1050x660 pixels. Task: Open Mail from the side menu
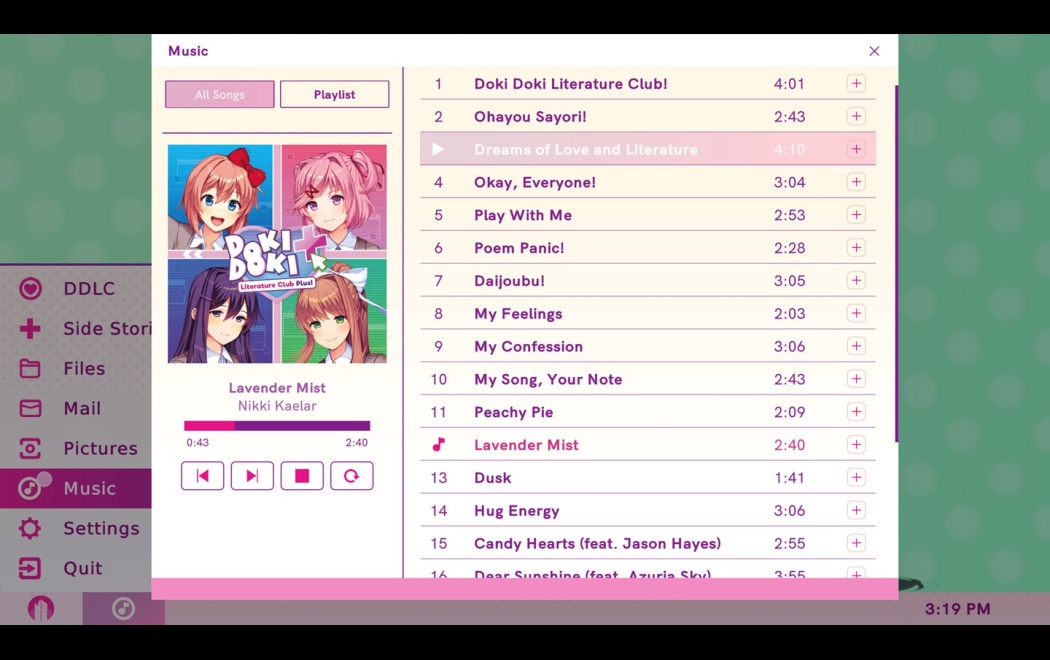click(x=76, y=408)
